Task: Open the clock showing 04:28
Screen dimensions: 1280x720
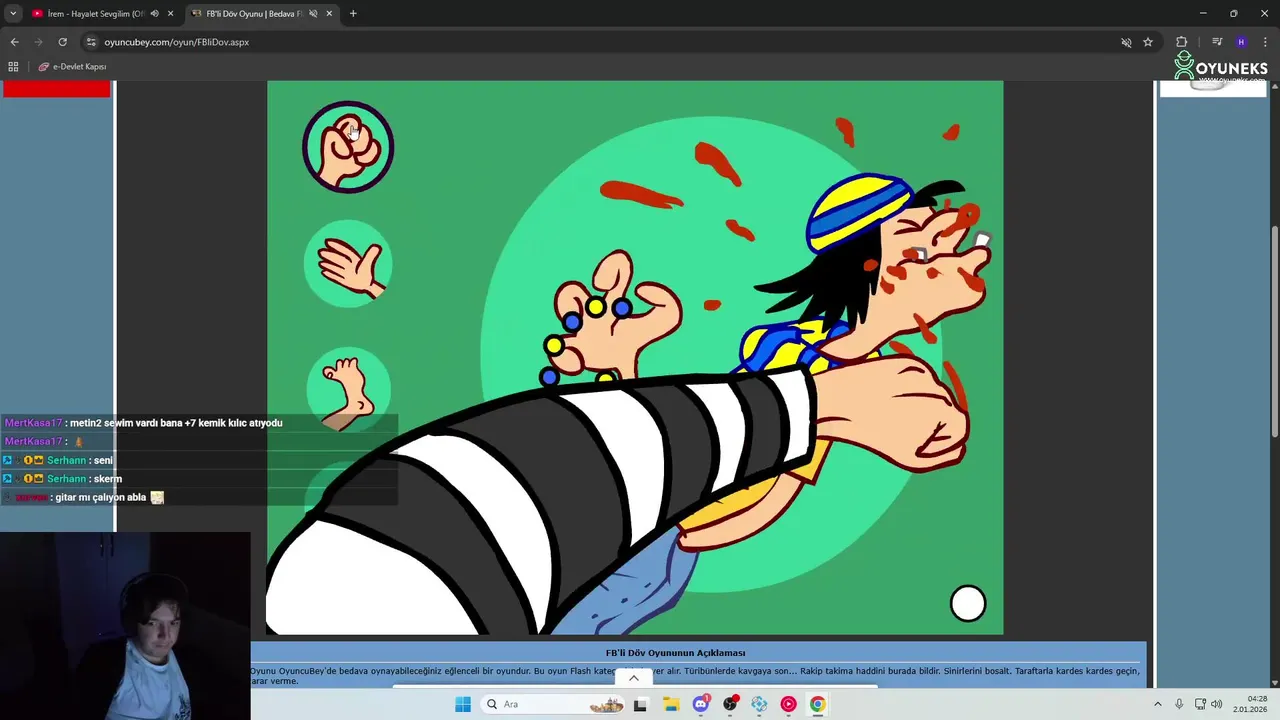Action: pos(1249,704)
